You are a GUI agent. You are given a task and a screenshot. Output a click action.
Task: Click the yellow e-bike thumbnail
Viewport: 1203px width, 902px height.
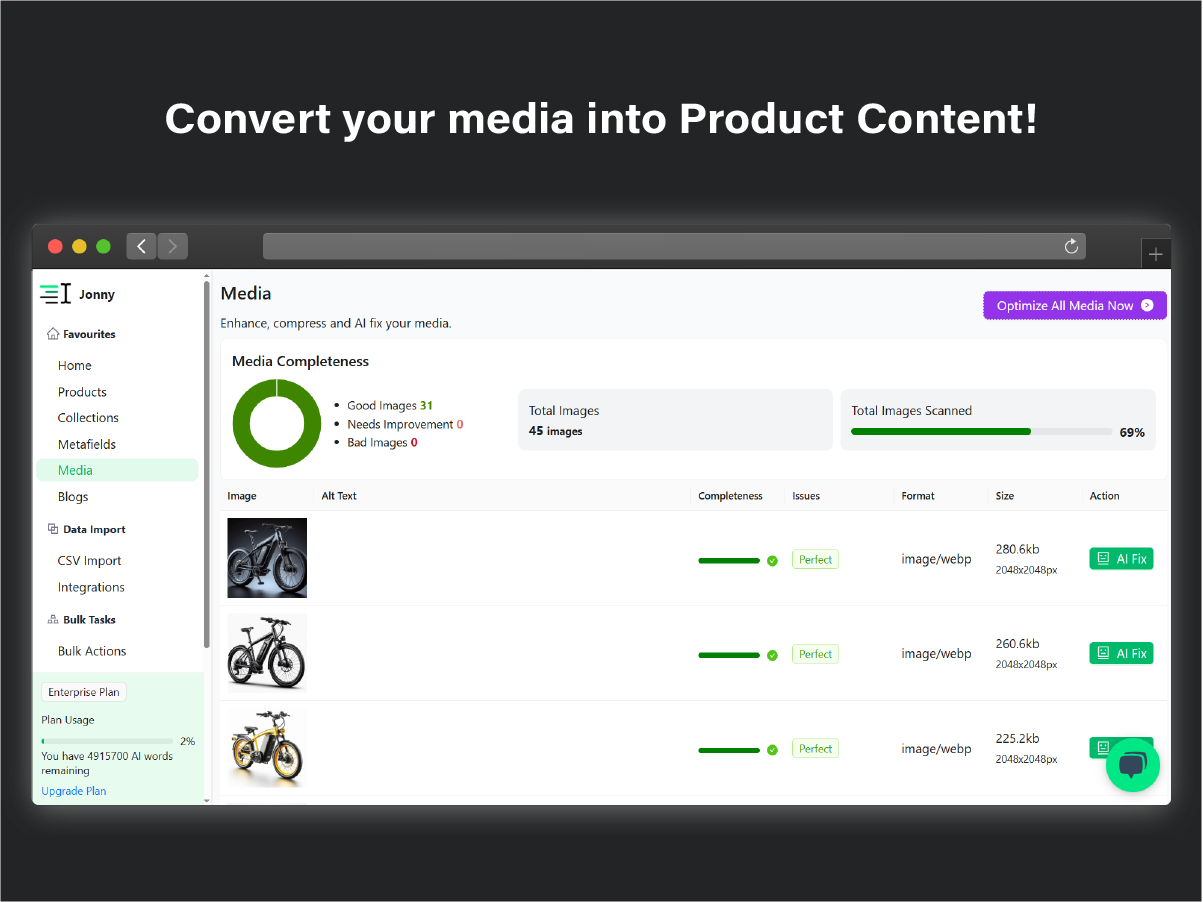pyautogui.click(x=267, y=748)
